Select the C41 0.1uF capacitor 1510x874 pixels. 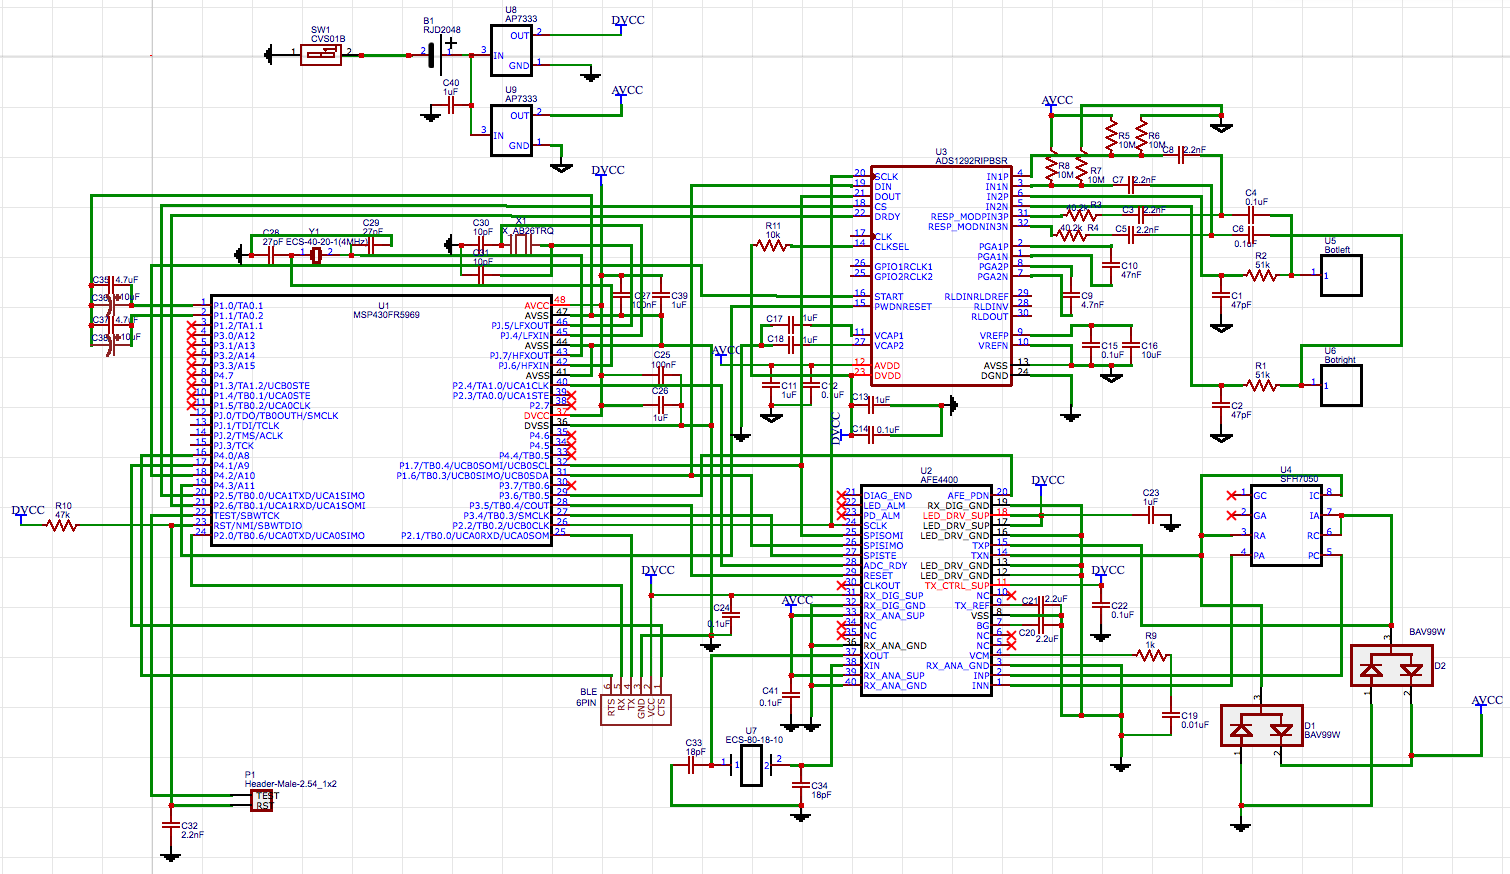coord(791,694)
